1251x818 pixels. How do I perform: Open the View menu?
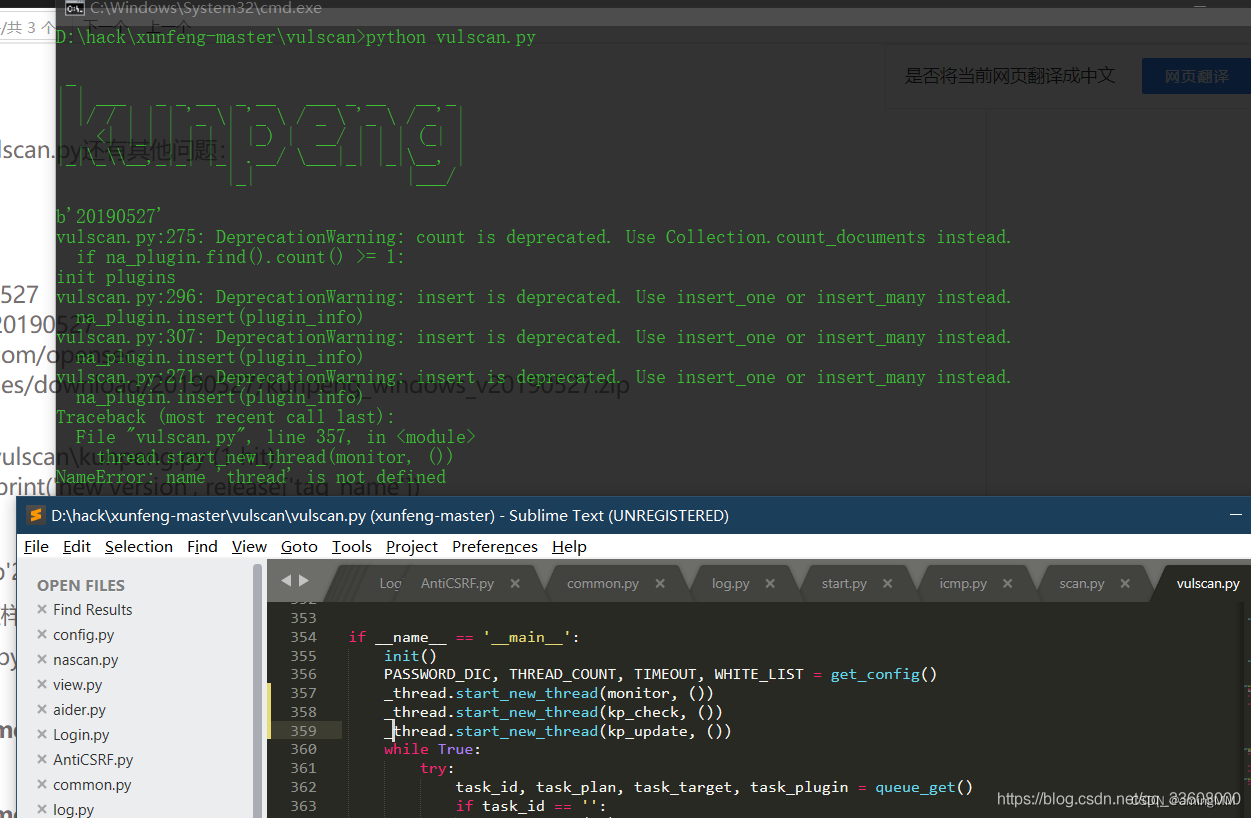[x=249, y=546]
